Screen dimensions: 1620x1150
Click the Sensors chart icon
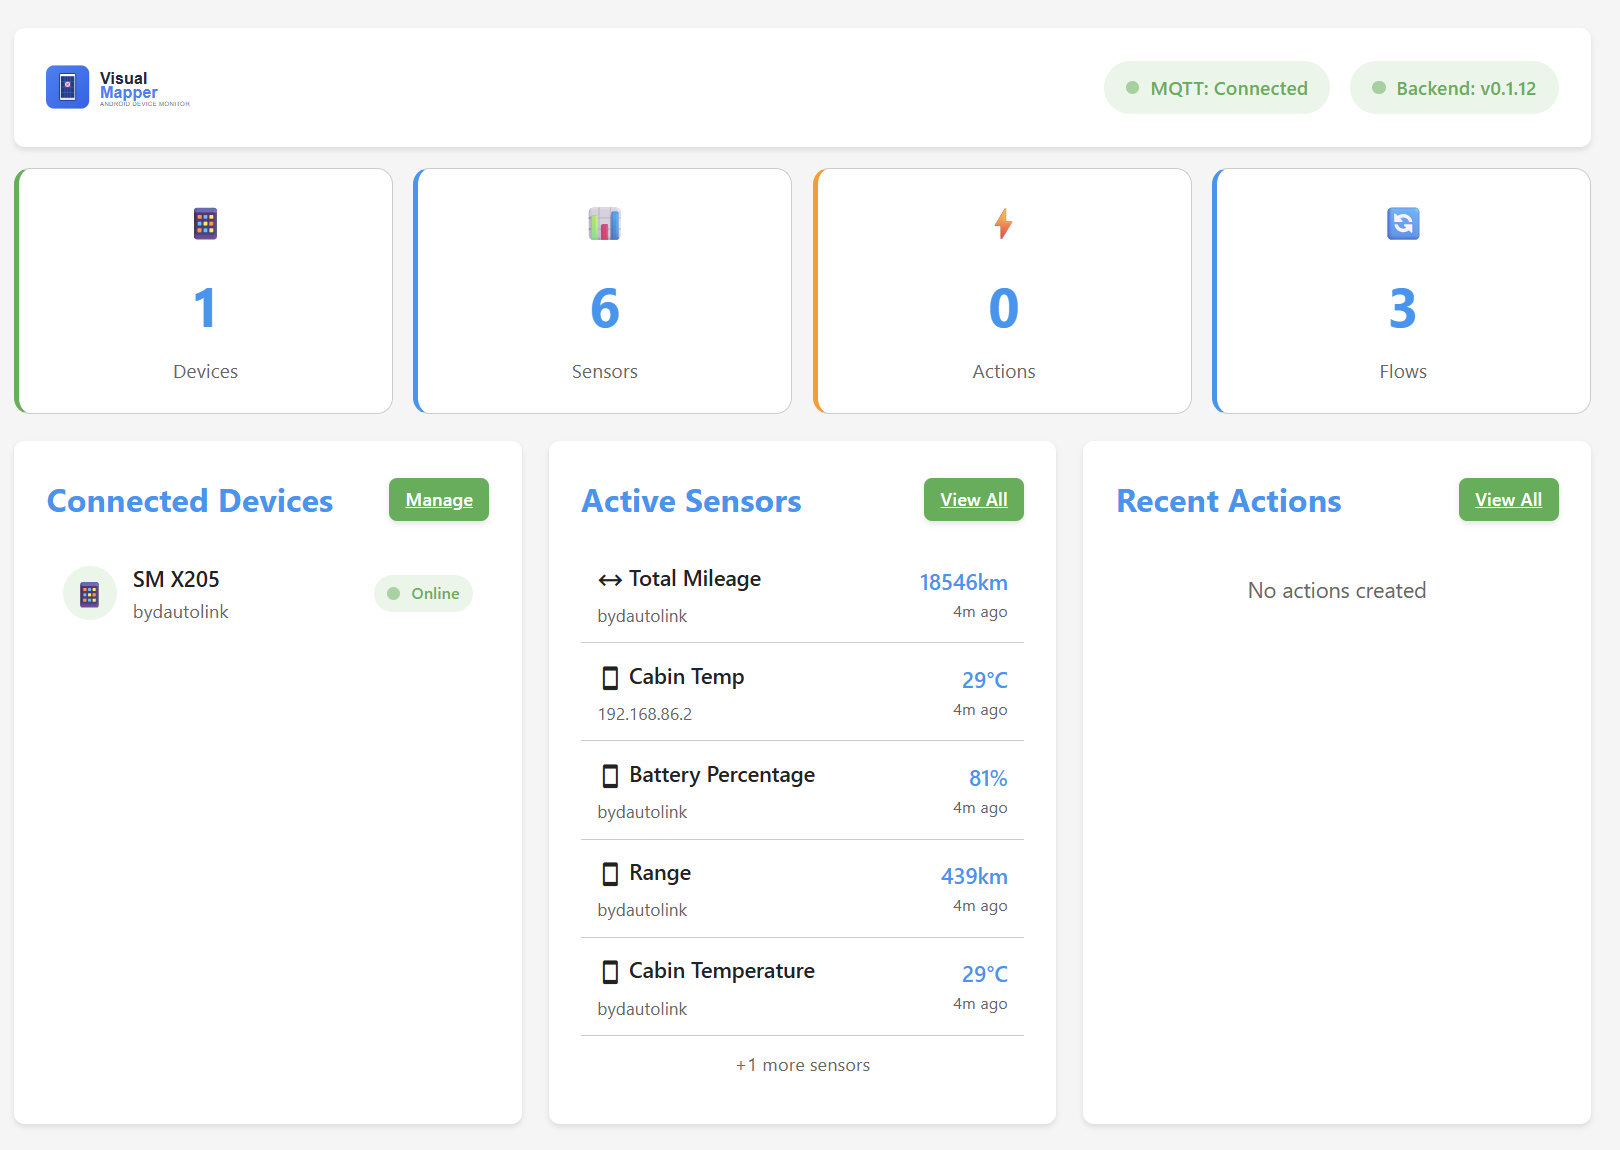603,224
